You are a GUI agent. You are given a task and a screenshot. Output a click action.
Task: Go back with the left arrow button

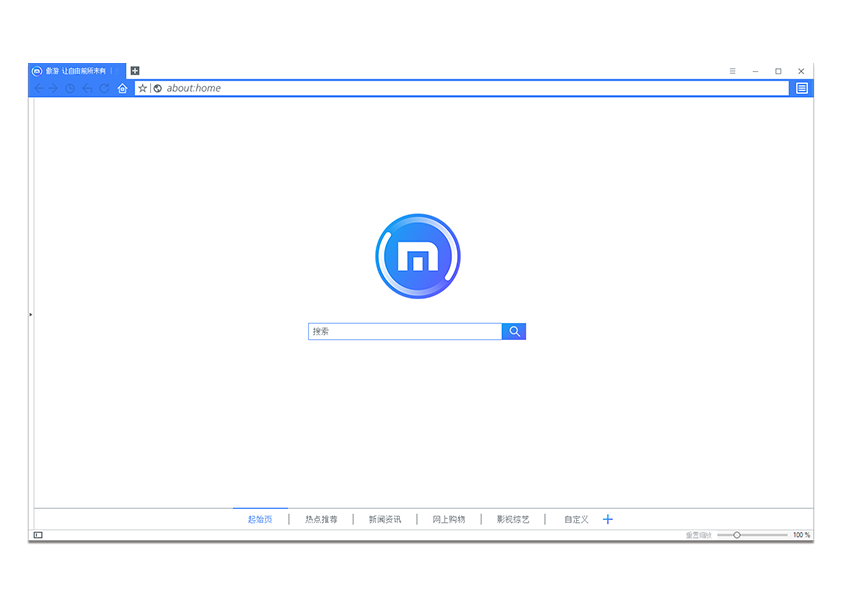[39, 89]
